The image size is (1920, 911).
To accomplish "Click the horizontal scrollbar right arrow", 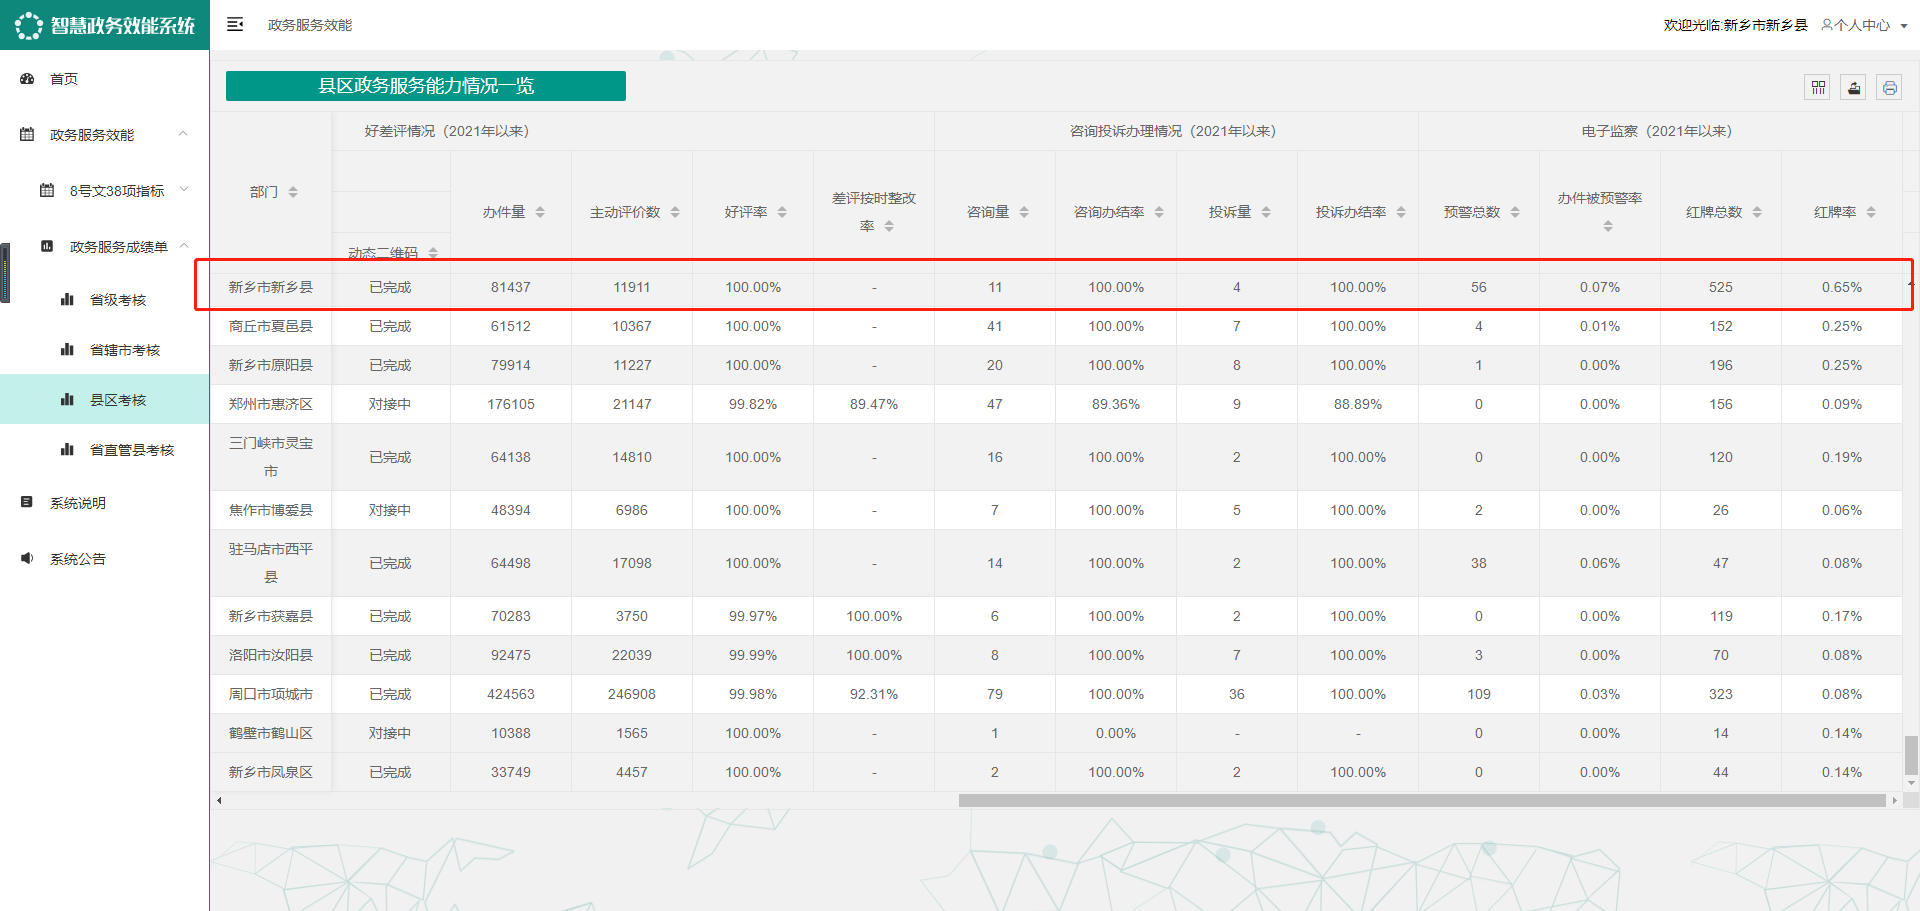I will 1894,800.
